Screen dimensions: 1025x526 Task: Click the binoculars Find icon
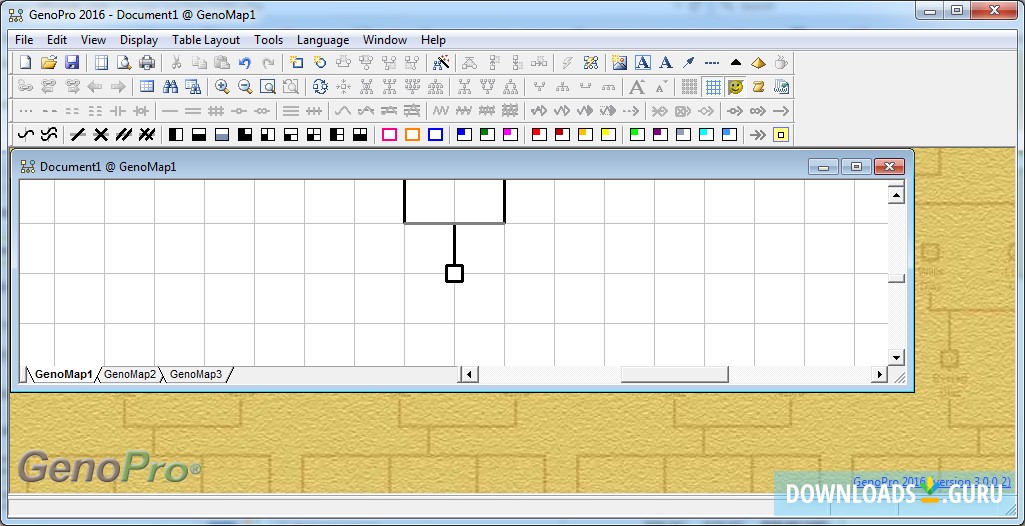pyautogui.click(x=171, y=87)
